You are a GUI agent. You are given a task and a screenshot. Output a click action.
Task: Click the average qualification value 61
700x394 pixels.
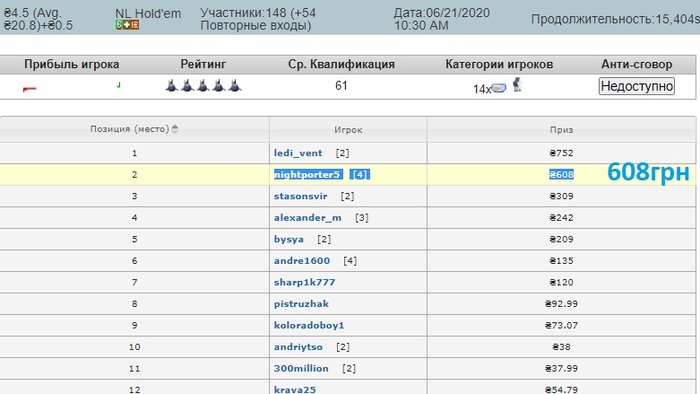[341, 85]
